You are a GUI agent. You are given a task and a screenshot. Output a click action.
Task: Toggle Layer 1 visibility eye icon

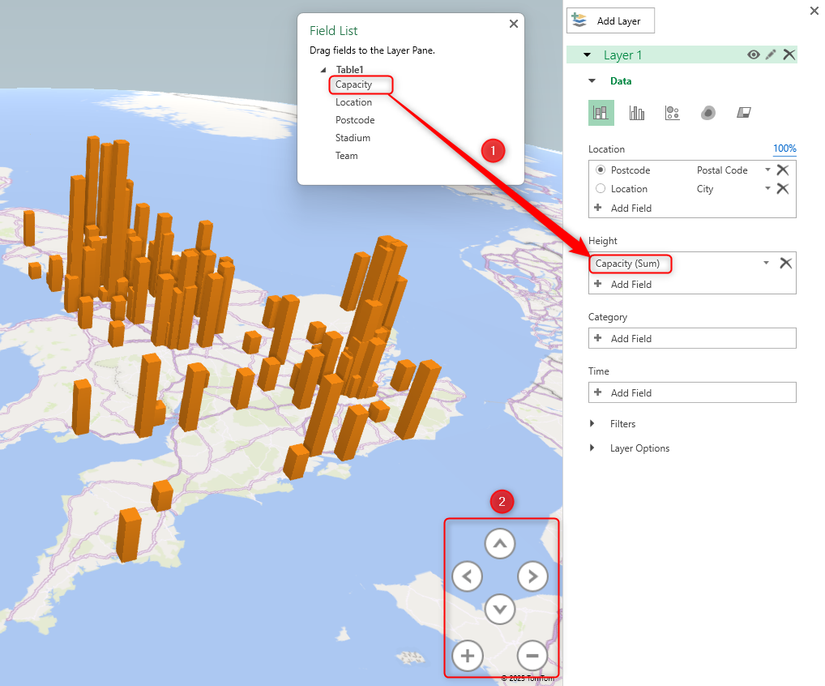pos(754,55)
